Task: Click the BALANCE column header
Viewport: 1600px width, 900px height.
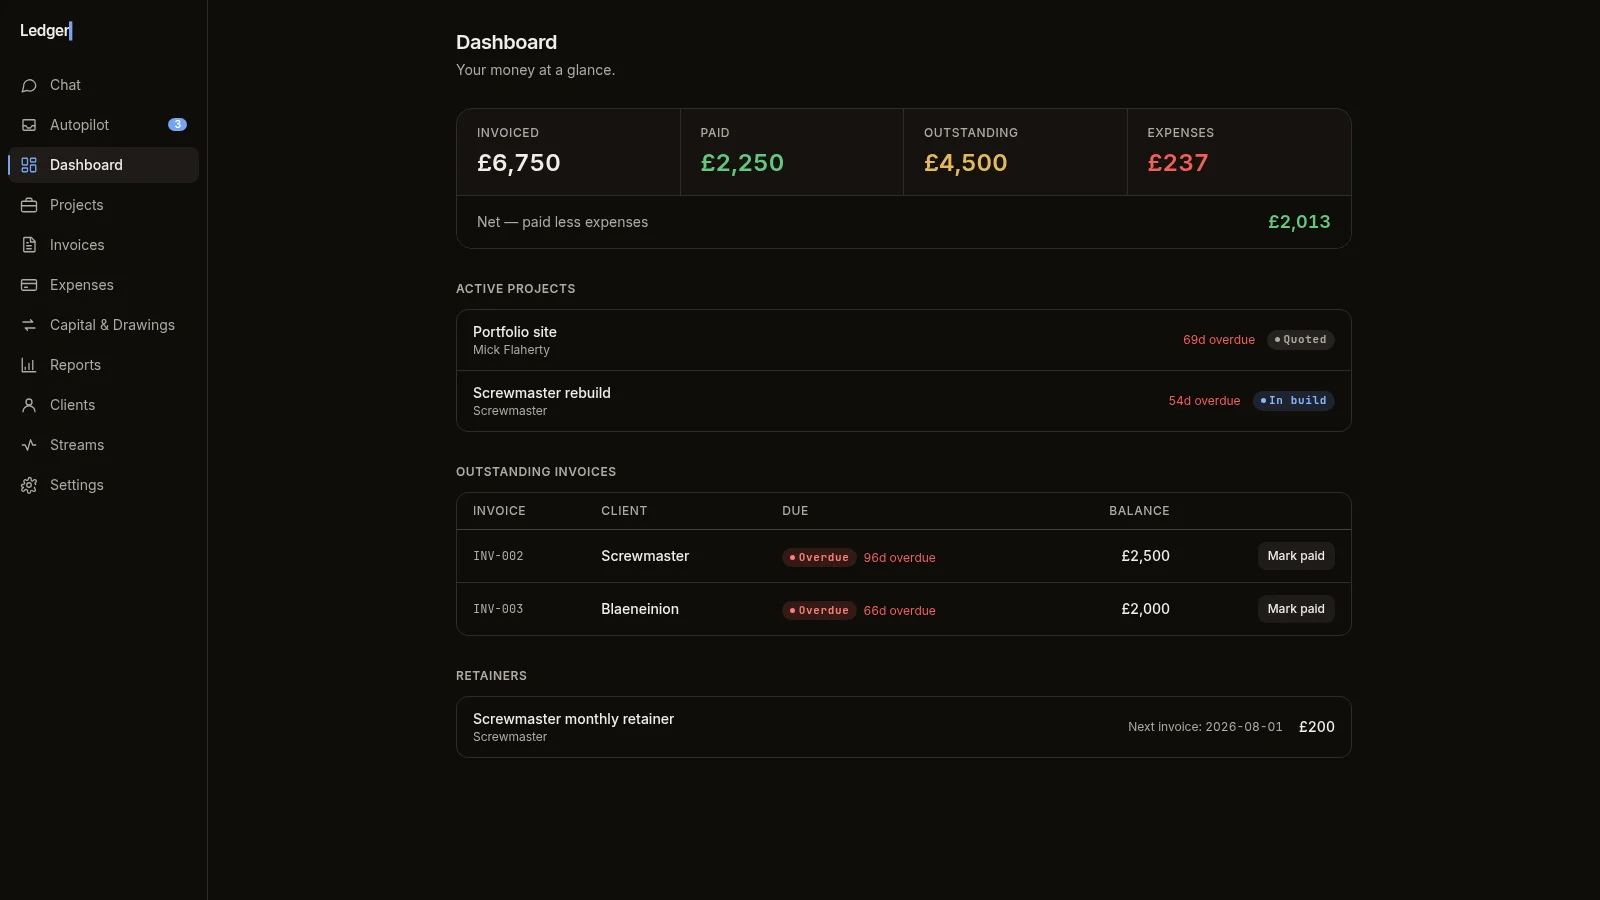Action: click(1139, 511)
